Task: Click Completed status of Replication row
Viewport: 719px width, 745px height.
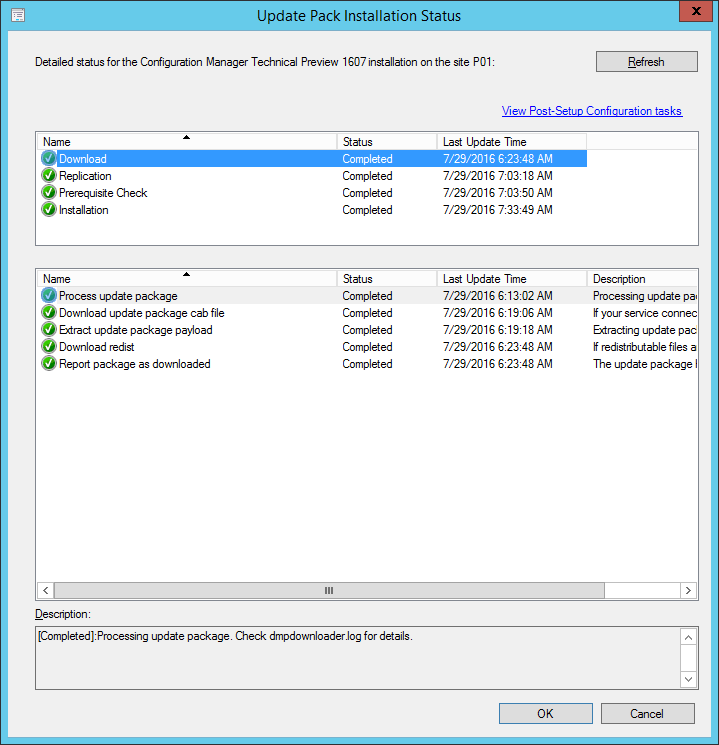Action: (367, 176)
